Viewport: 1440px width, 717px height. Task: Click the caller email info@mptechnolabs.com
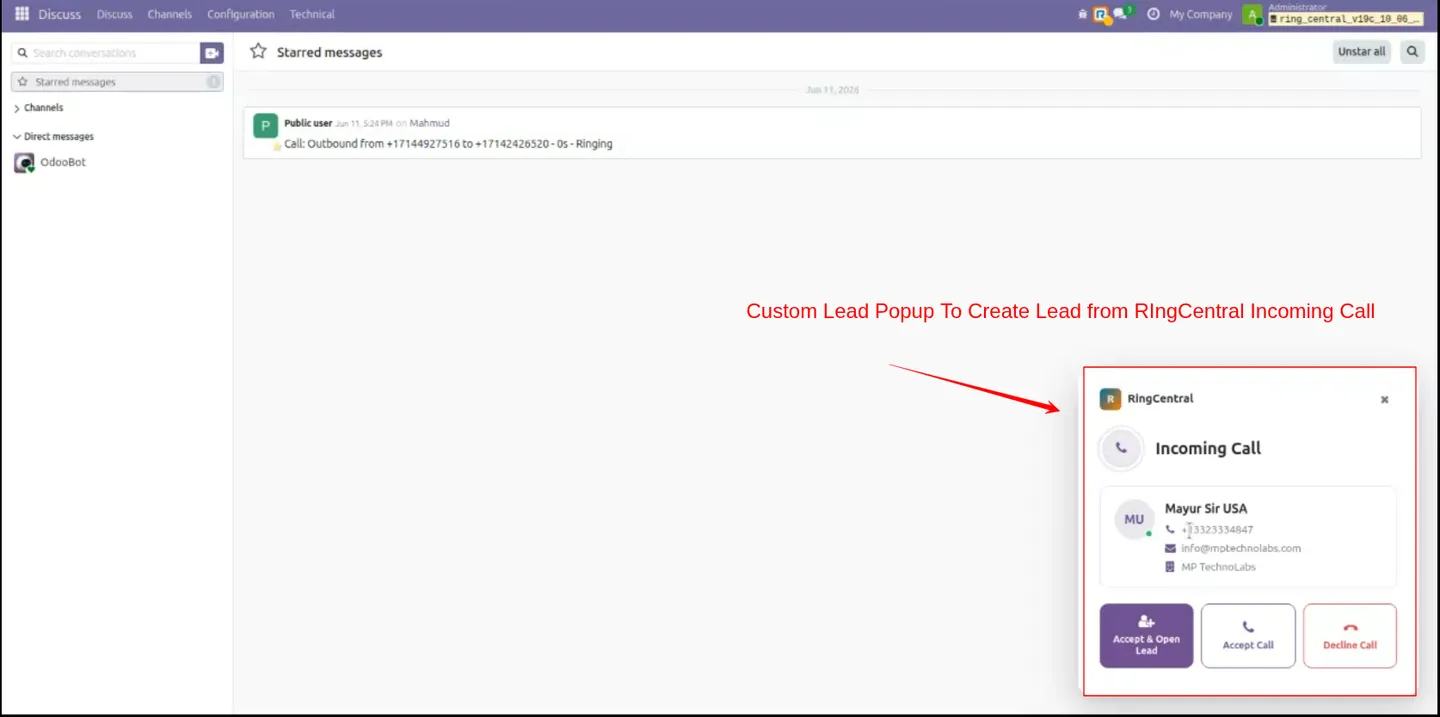pyautogui.click(x=1241, y=548)
